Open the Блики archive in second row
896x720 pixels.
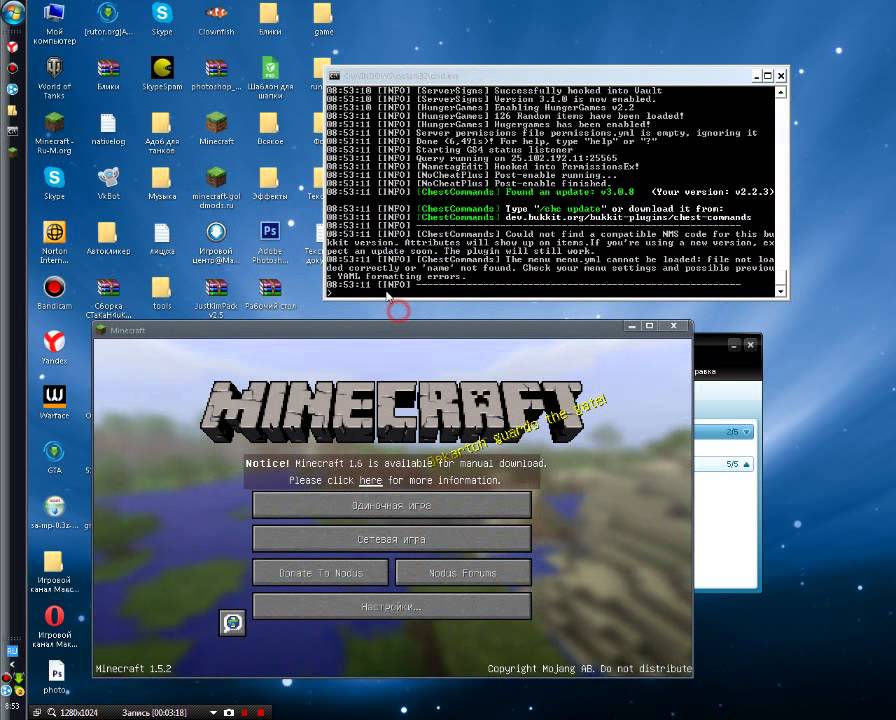click(108, 74)
